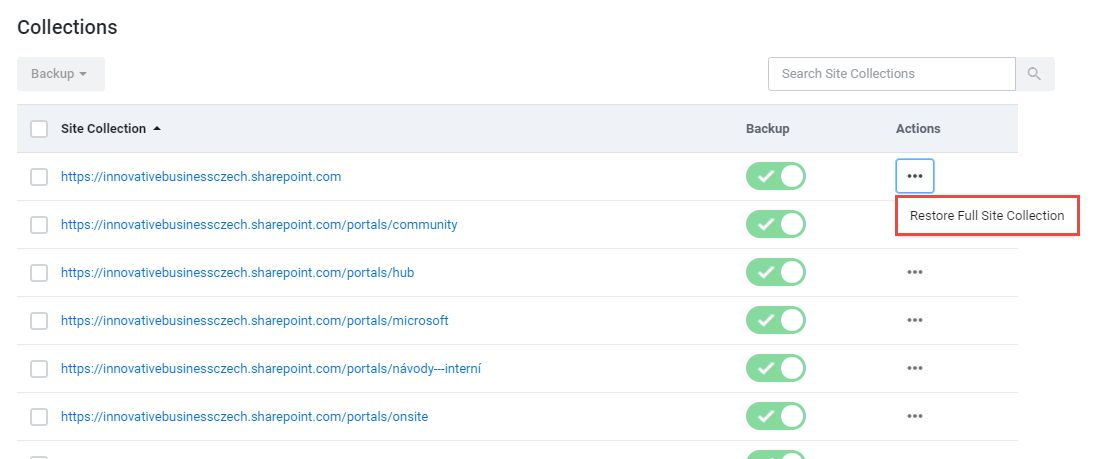The width and height of the screenshot is (1094, 459).
Task: Focus the Search Site Collections field
Action: tap(892, 74)
